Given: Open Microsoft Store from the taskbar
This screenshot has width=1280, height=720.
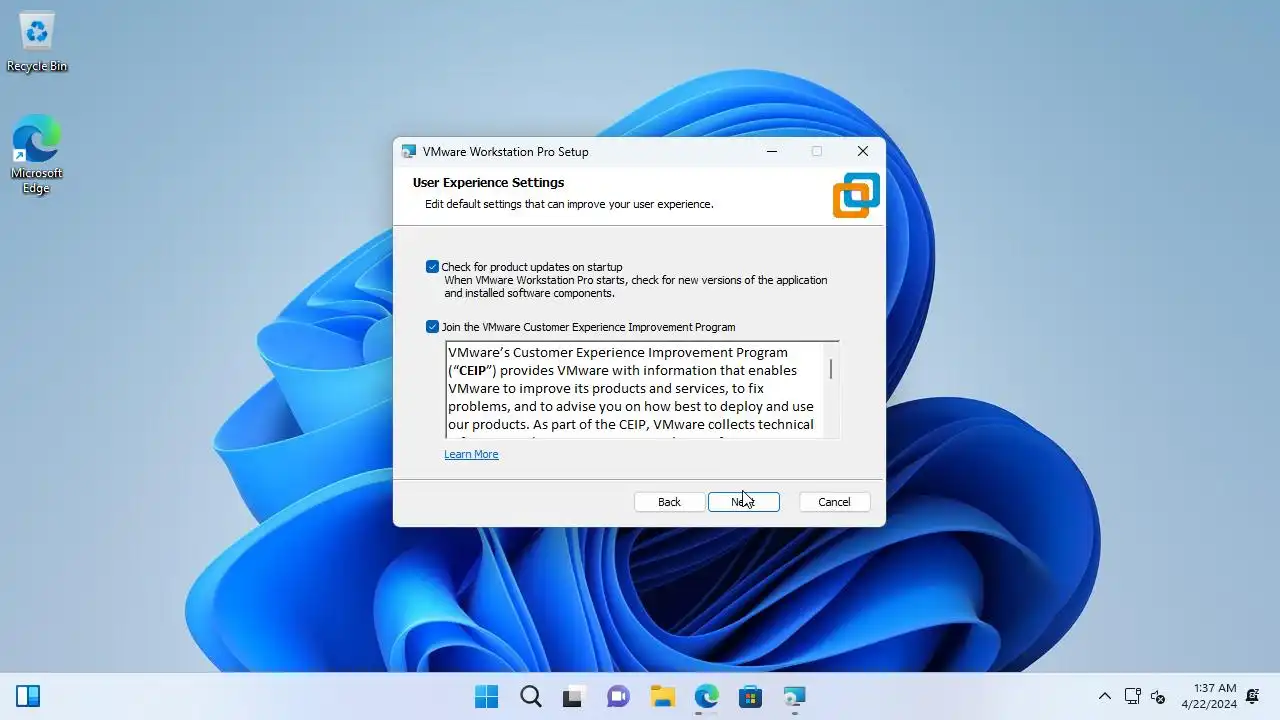Looking at the screenshot, I should pos(751,696).
